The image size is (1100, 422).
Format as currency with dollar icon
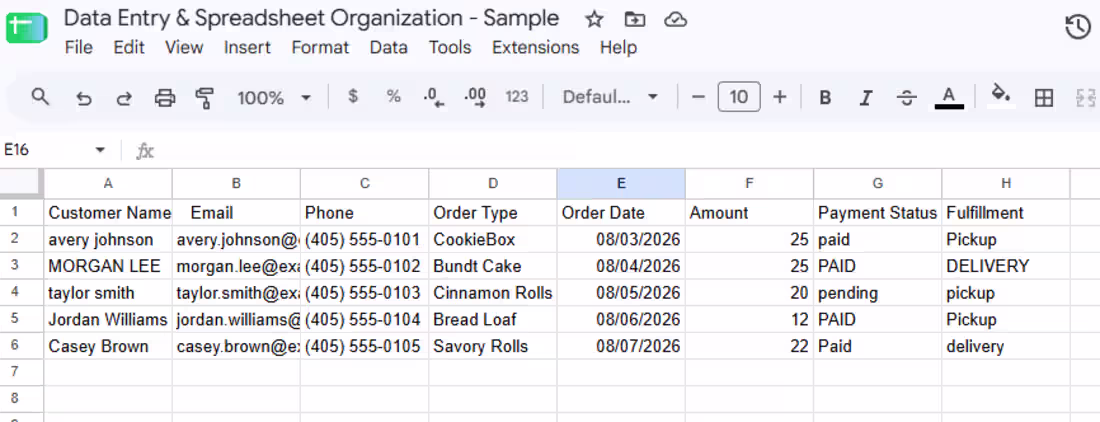[353, 97]
